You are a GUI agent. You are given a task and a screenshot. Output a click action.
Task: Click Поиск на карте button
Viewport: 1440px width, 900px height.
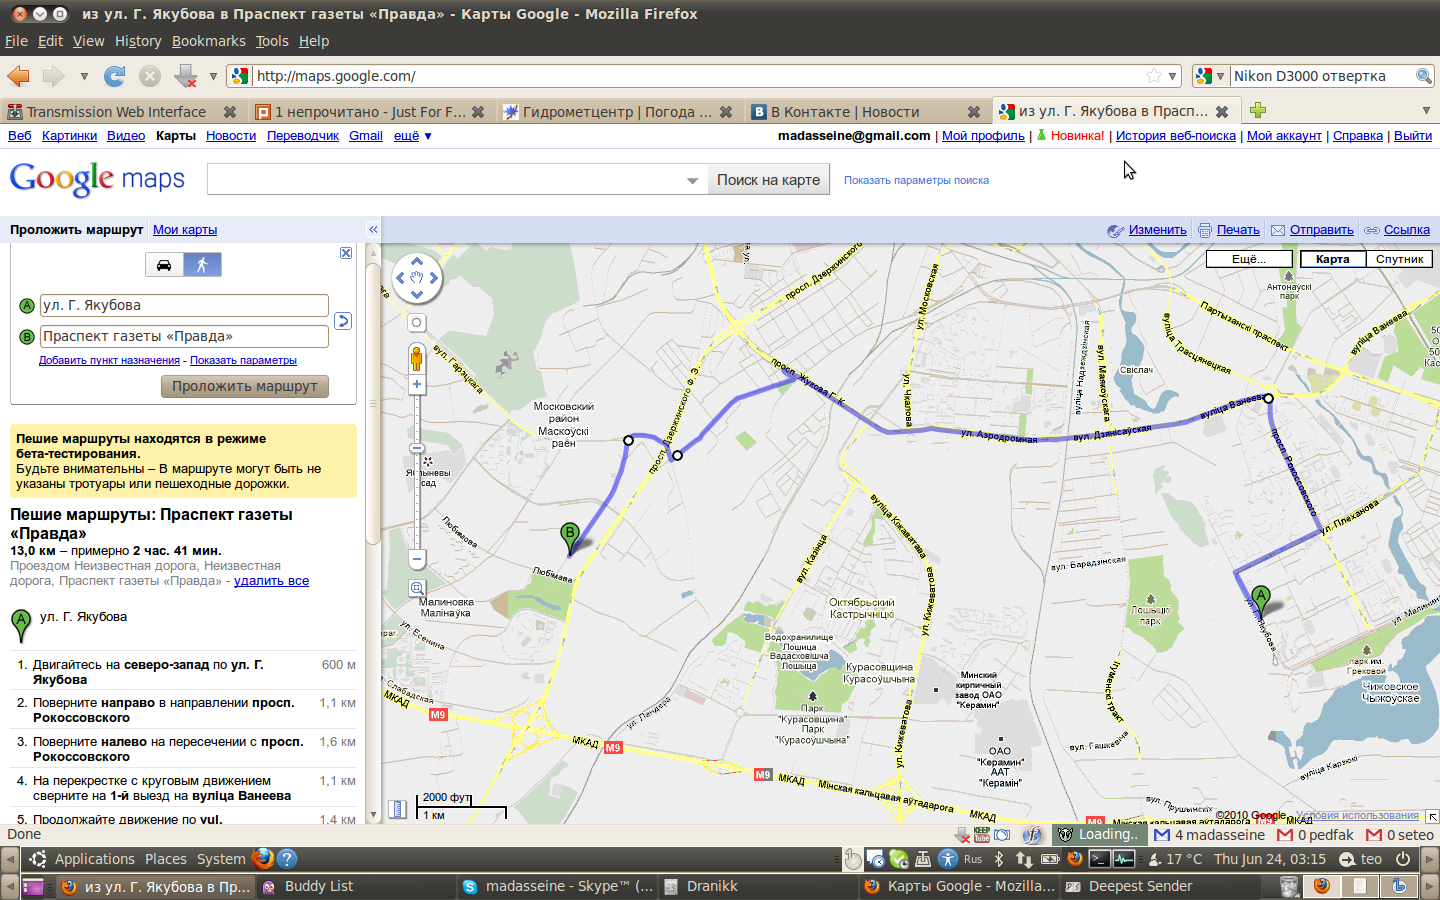pos(768,180)
